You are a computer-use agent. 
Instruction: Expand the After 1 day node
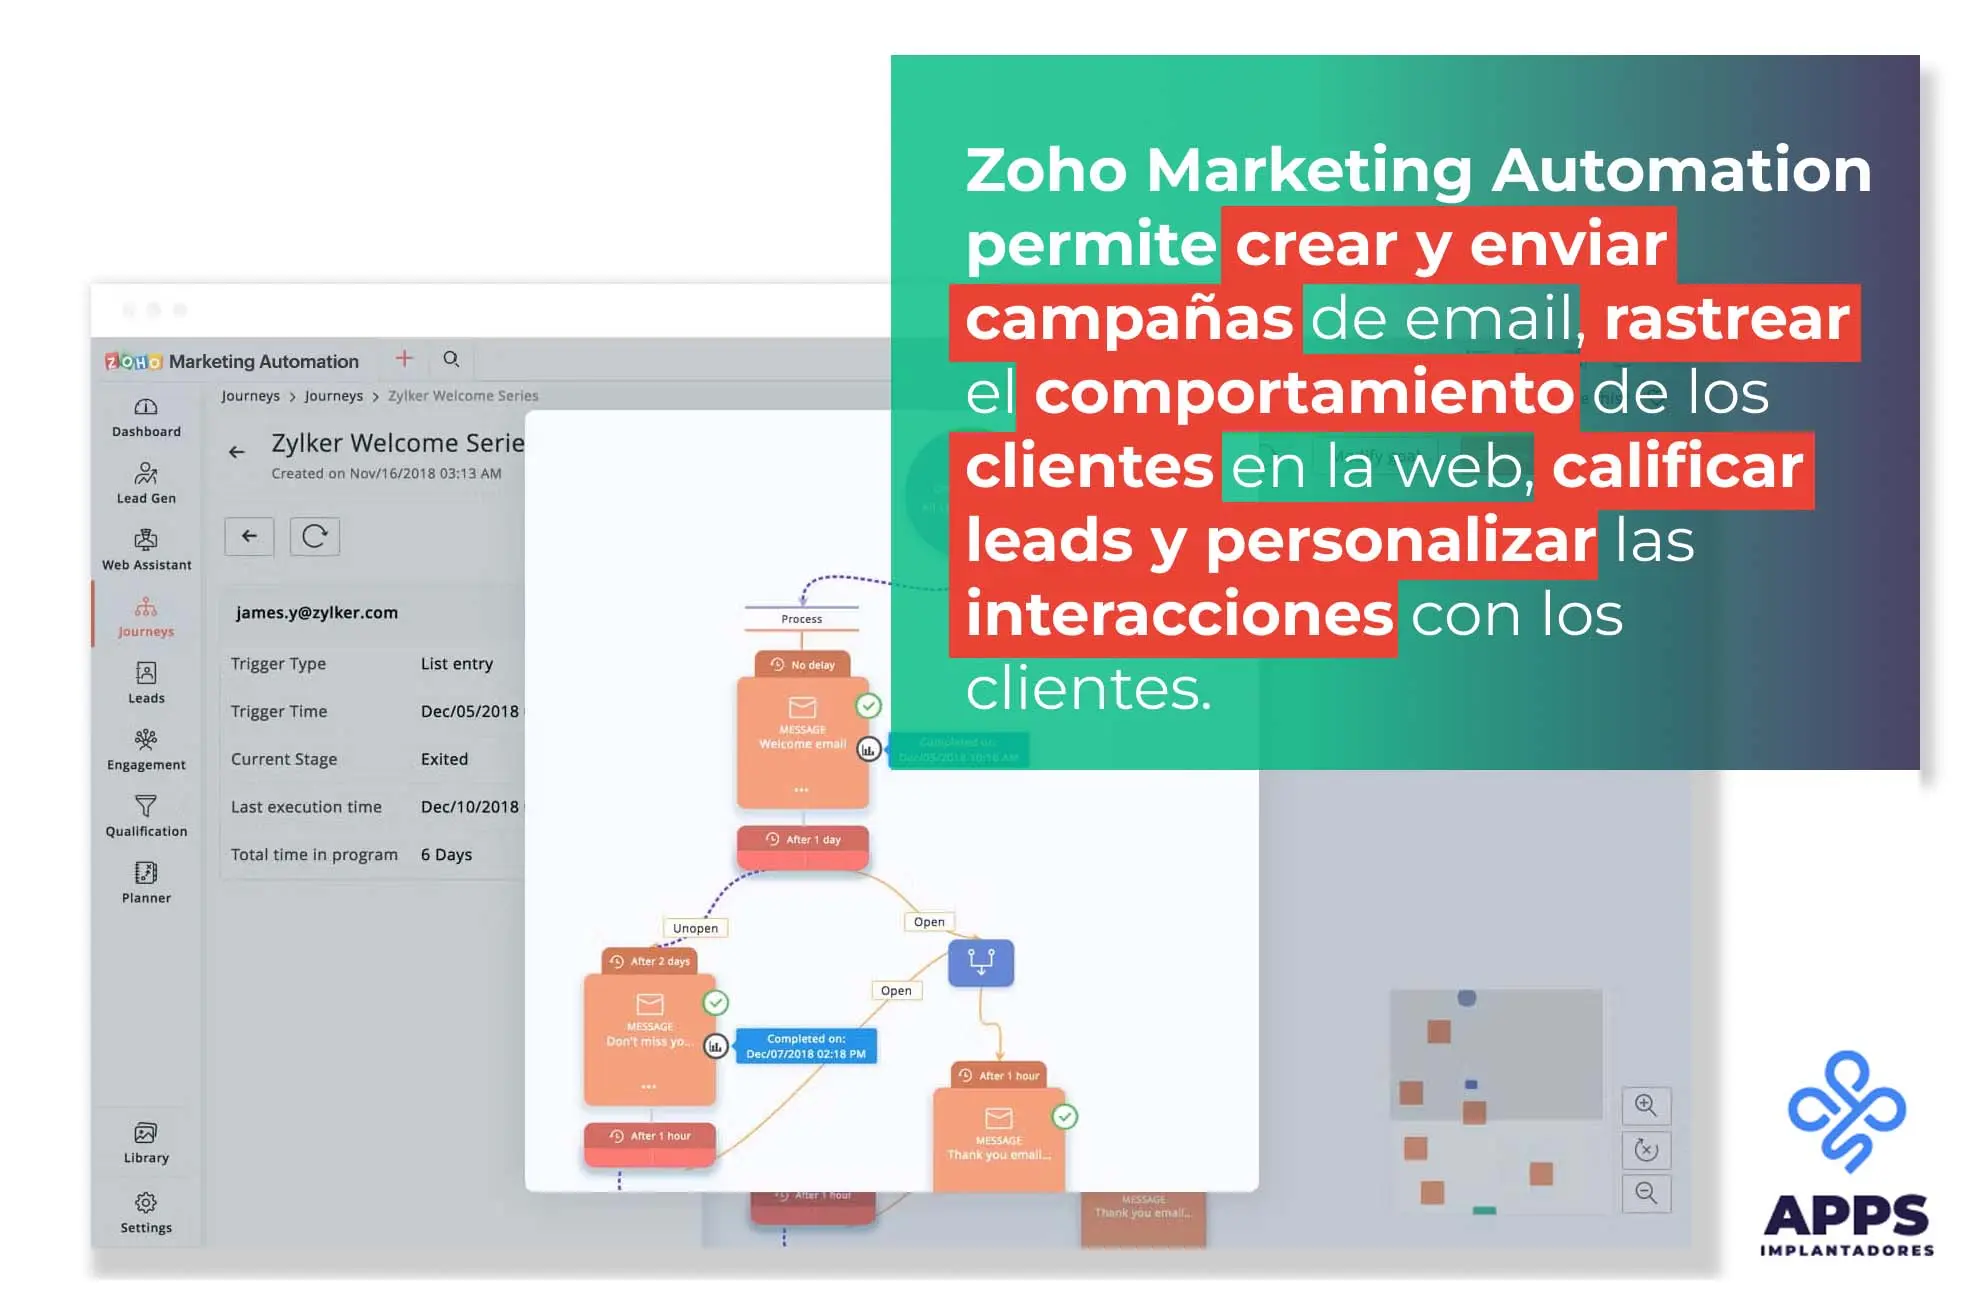802,840
